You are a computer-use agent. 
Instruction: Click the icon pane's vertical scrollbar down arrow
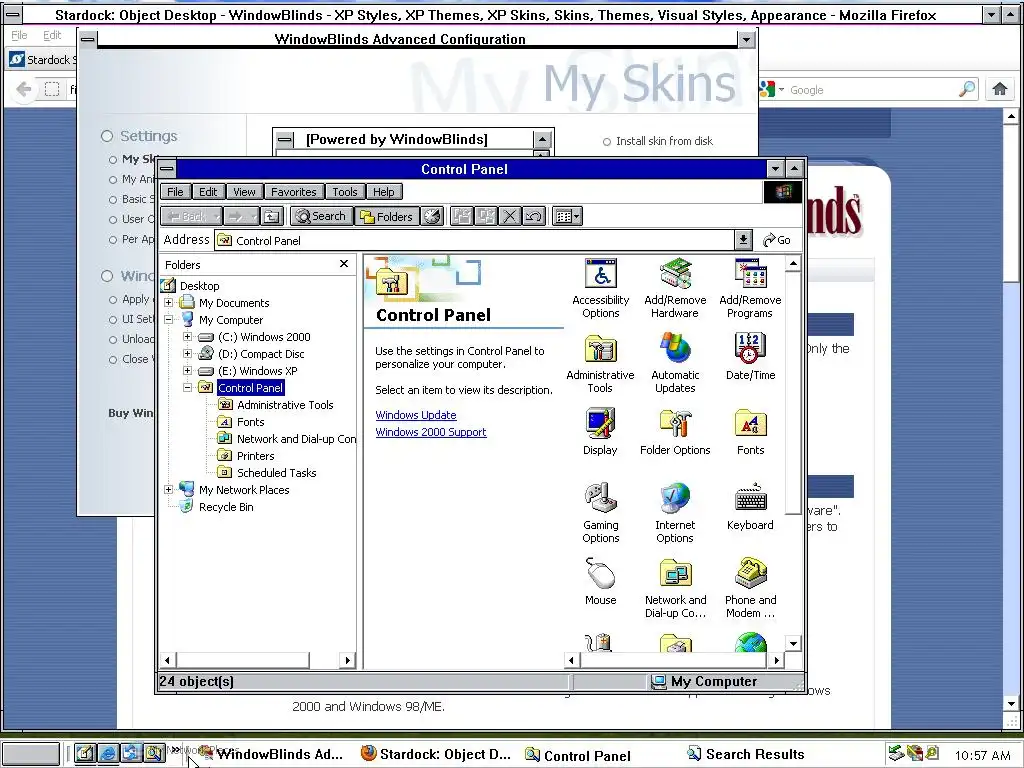pyautogui.click(x=793, y=643)
